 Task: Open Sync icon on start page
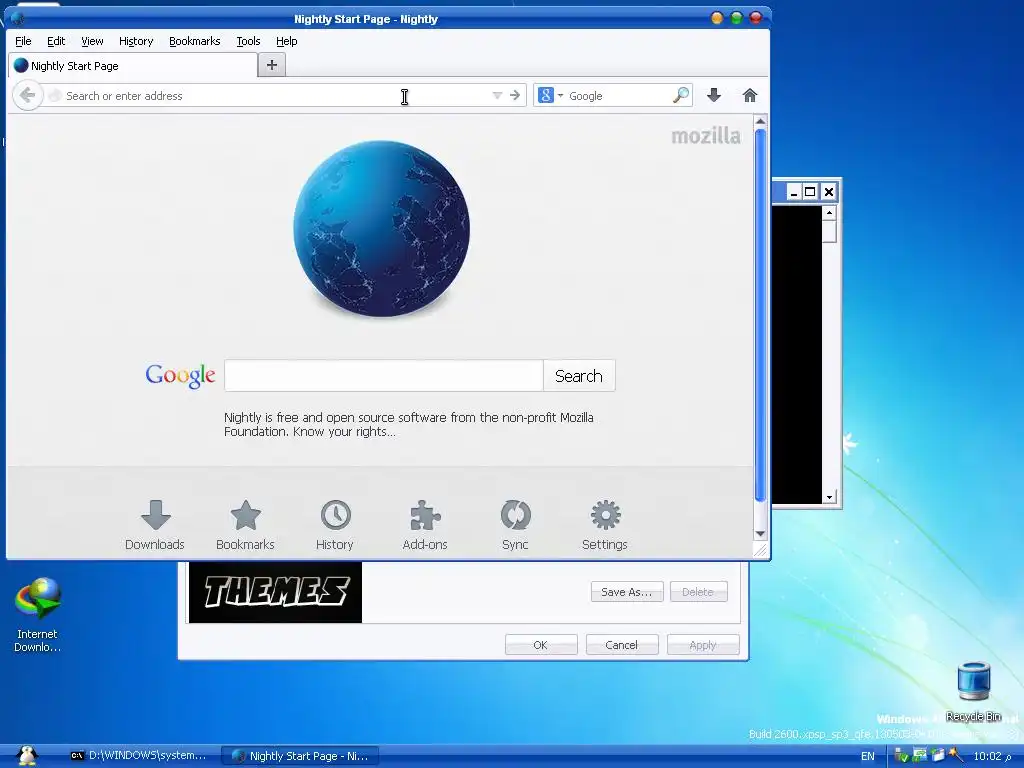point(515,525)
